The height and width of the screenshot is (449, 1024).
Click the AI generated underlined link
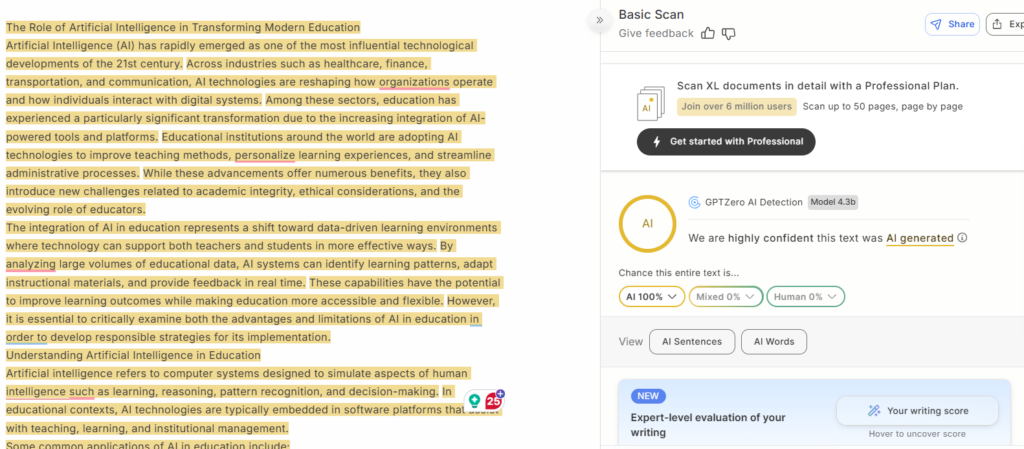[920, 238]
